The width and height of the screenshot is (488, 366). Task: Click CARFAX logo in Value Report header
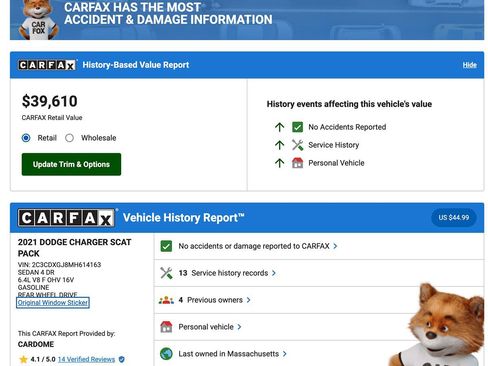[x=47, y=65]
